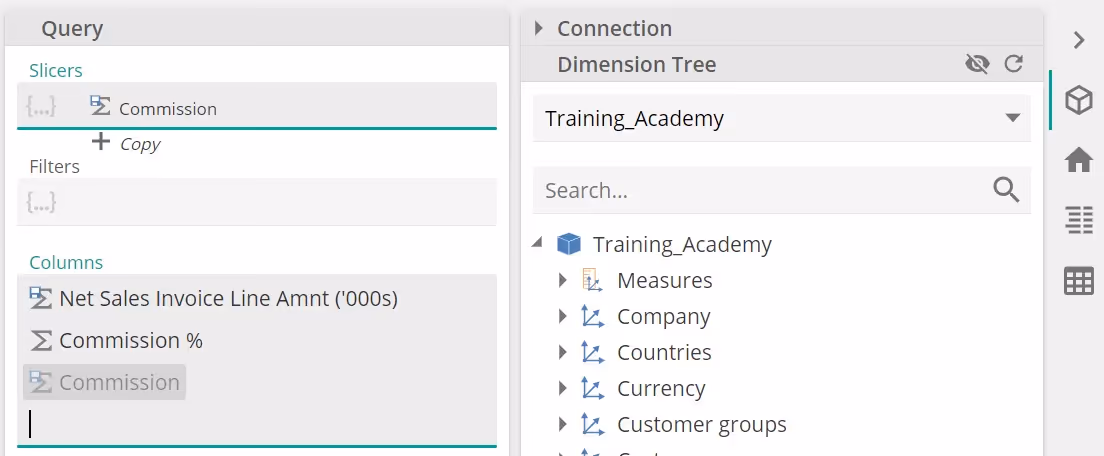Screen dimensions: 1104x456
Task: Select the list lines icon in sidebar
Action: (x=1078, y=220)
